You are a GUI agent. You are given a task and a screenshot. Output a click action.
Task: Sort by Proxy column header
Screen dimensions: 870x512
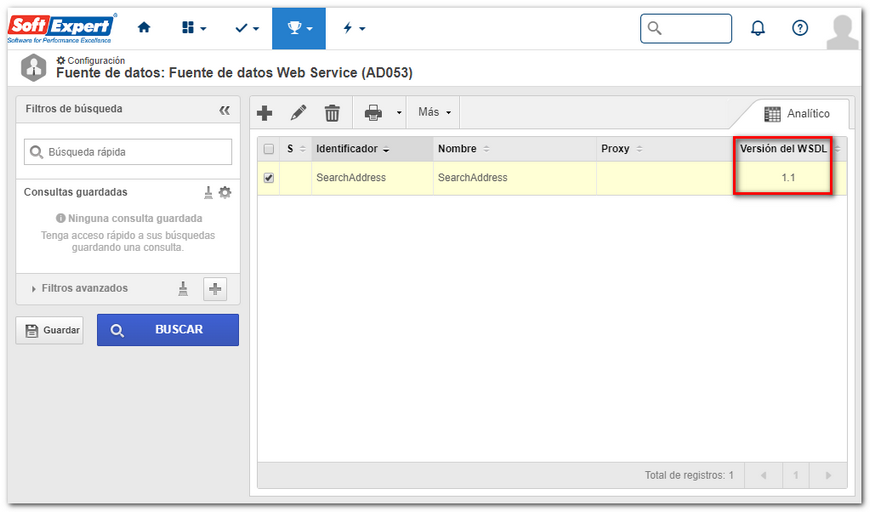pos(665,149)
